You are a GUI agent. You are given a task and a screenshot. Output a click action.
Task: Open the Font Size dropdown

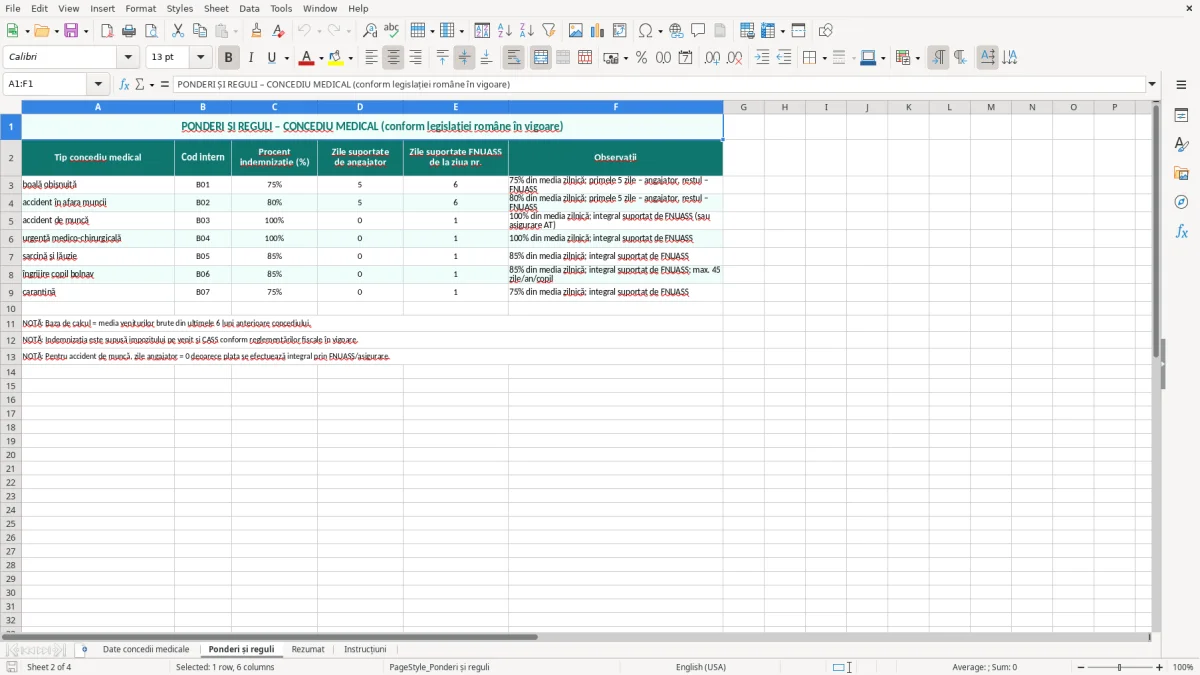[x=200, y=57]
